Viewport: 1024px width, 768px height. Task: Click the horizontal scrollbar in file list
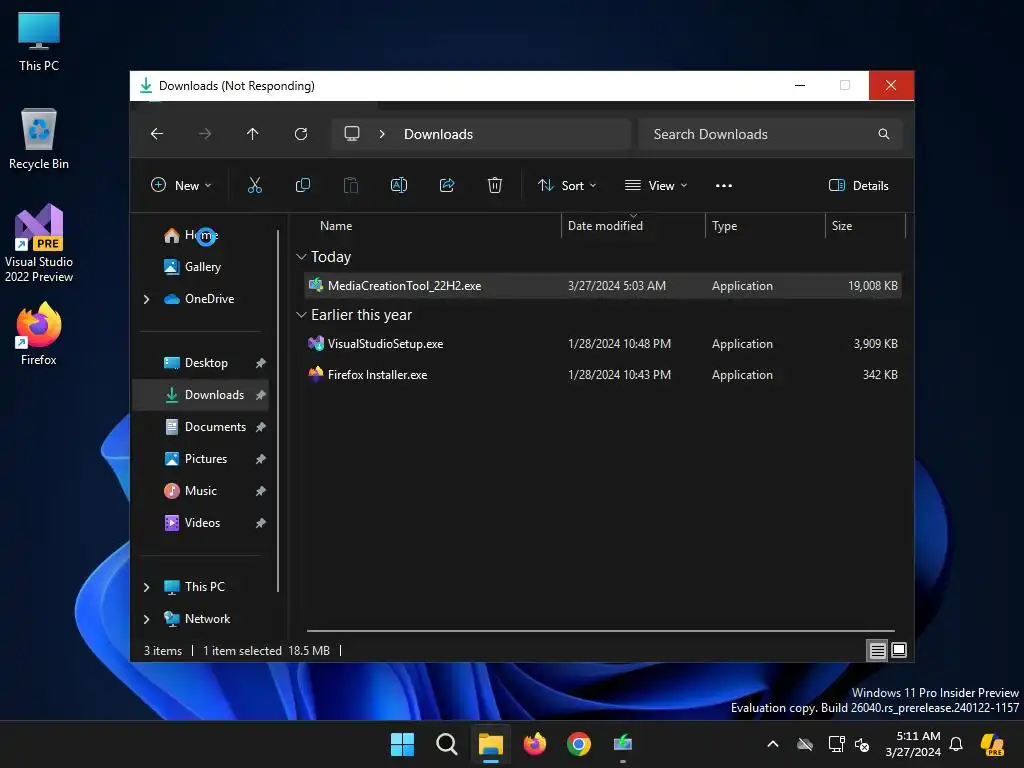click(600, 631)
